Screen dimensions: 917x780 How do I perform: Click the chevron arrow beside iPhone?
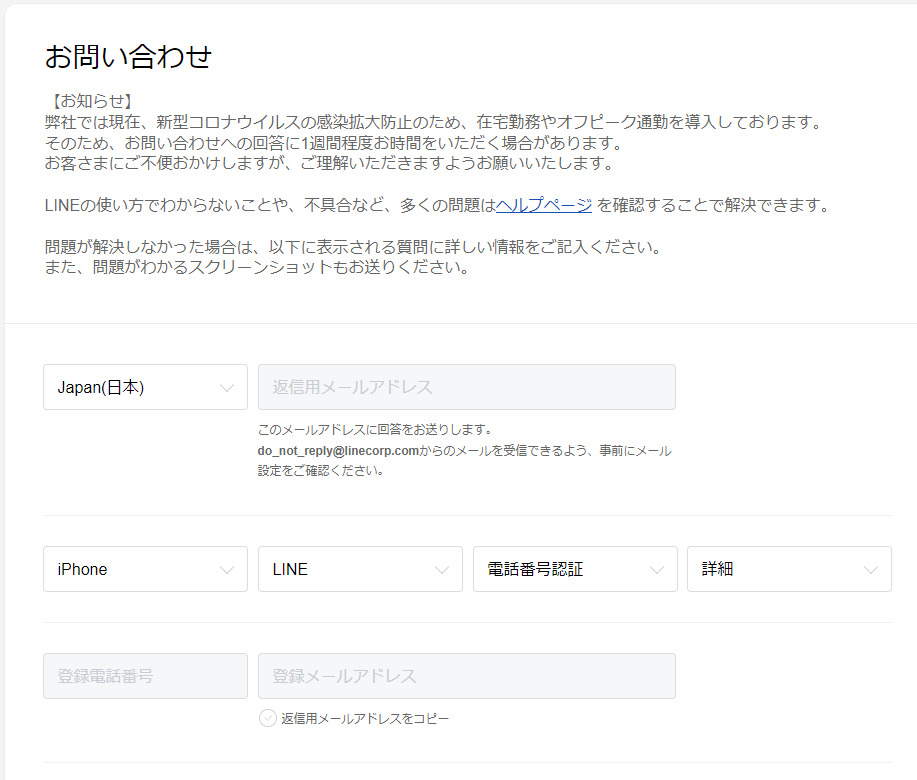click(x=227, y=570)
